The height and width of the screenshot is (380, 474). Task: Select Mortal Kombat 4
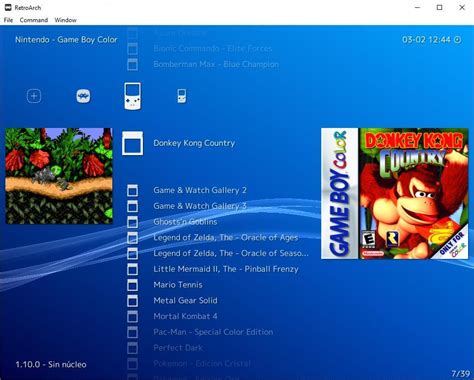click(185, 316)
